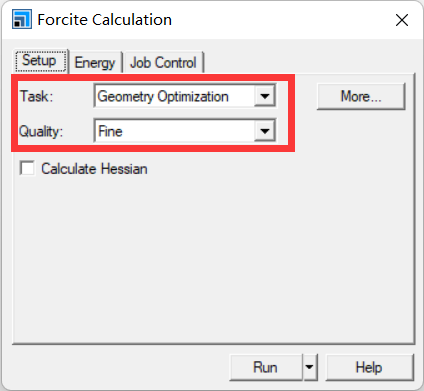424x391 pixels.
Task: Click the Calculate Hessian label text
Action: (94, 169)
